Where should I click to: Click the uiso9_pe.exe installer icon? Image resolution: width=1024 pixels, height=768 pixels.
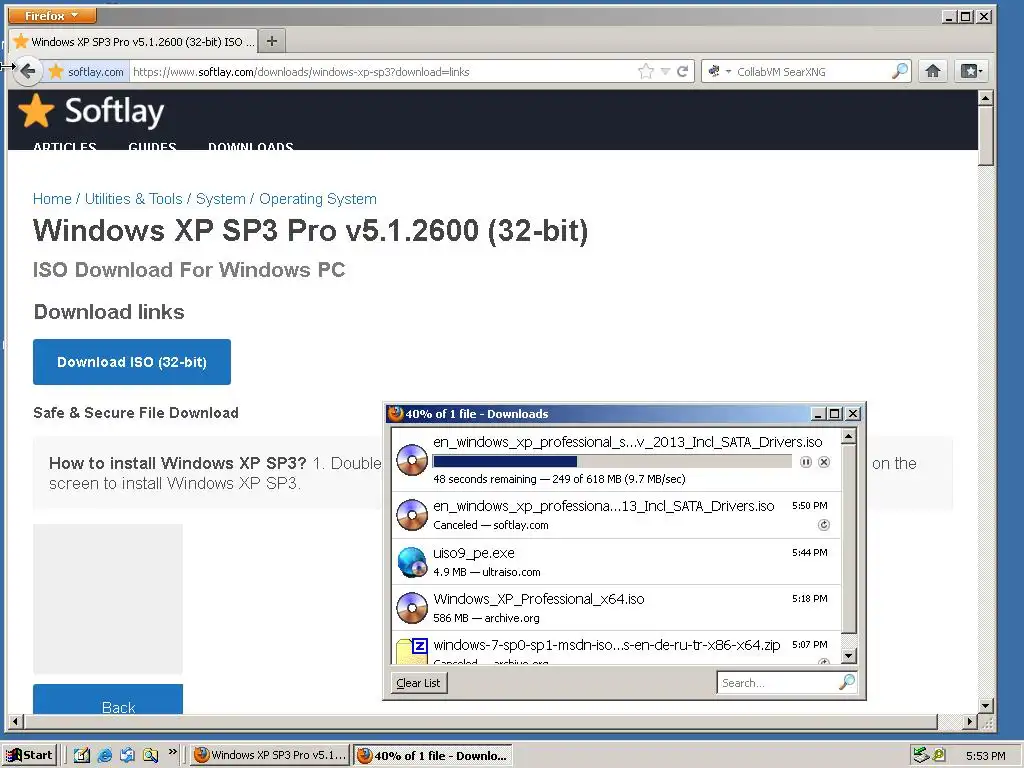tap(412, 562)
